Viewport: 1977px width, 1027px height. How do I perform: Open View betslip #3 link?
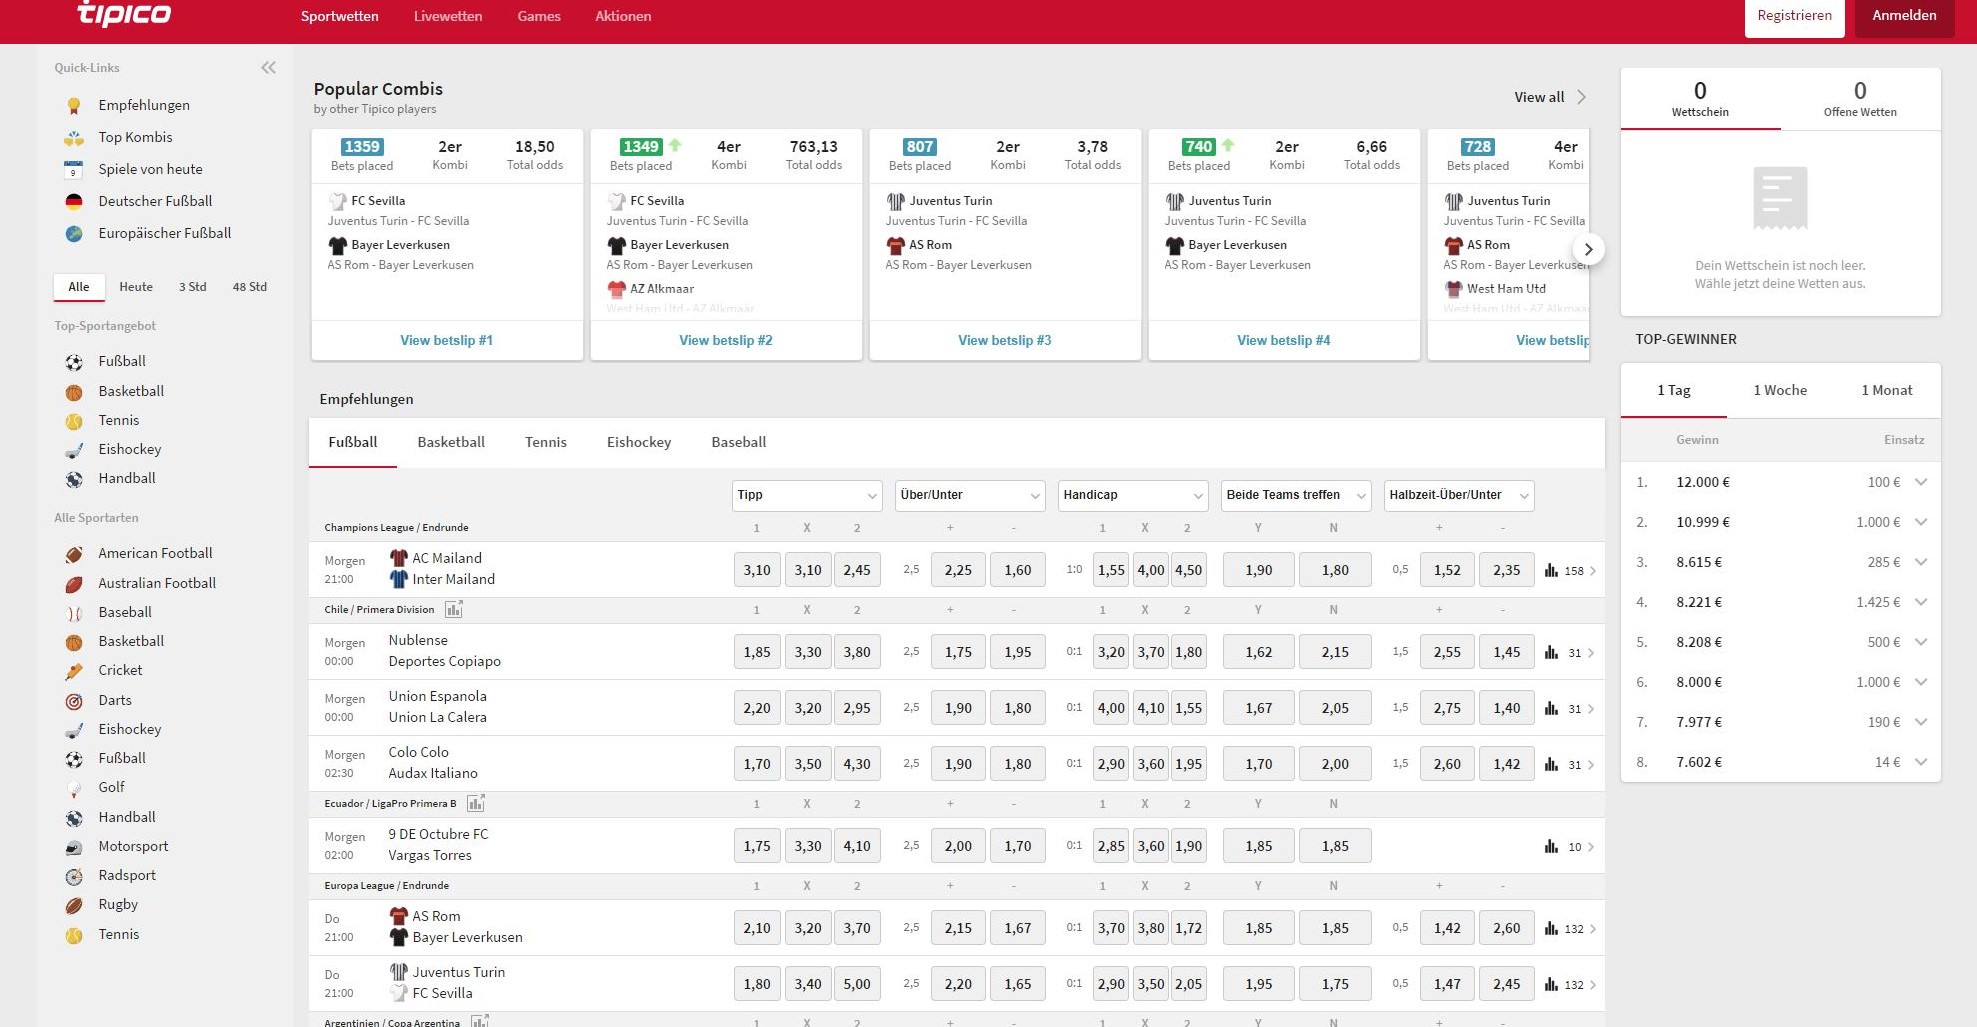coord(1005,340)
